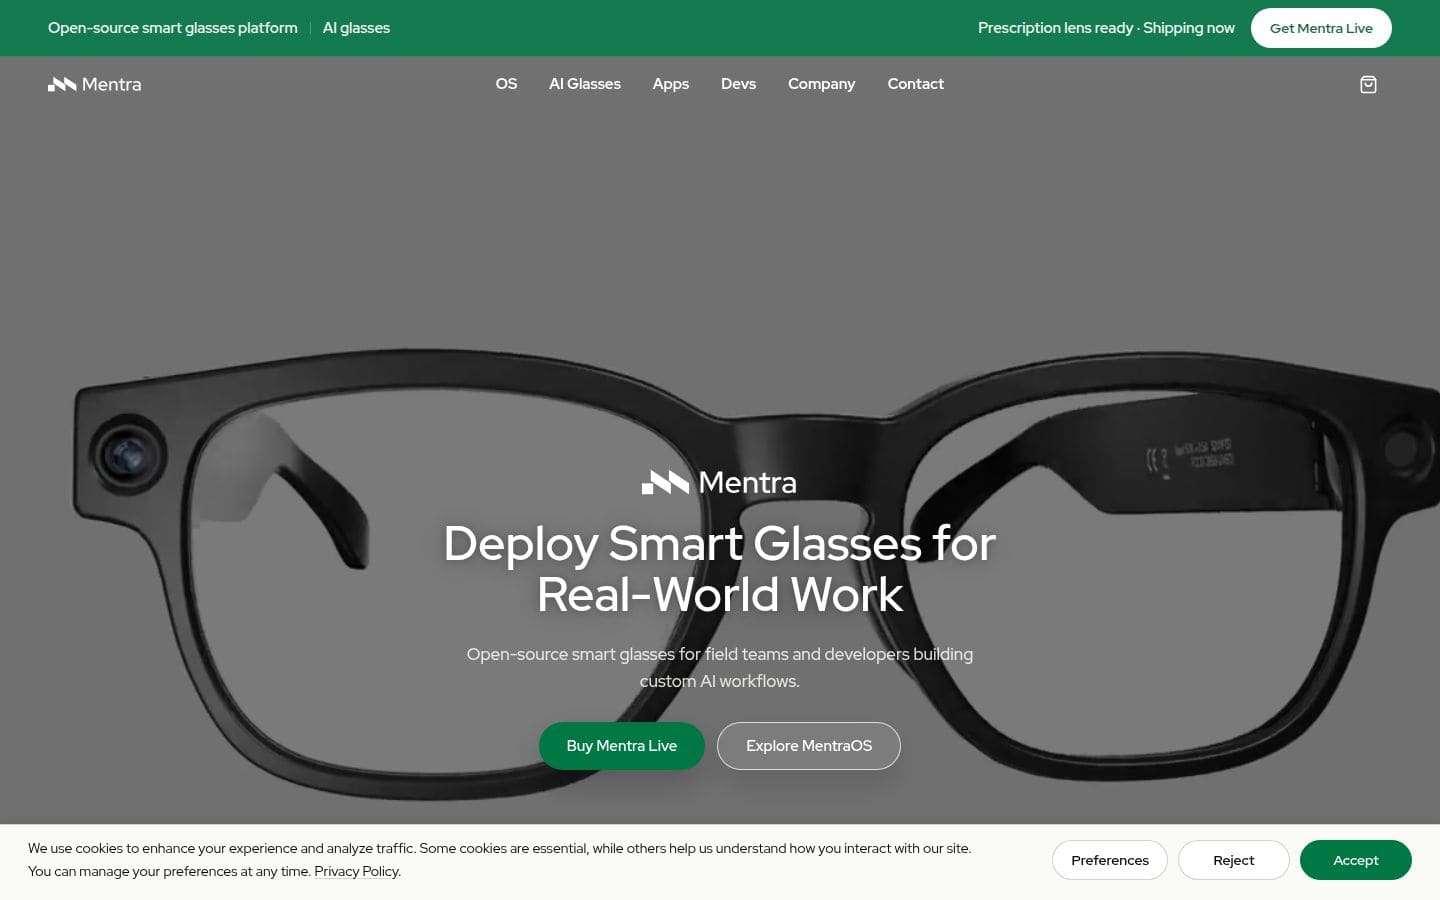Go to the Contact page

tap(916, 84)
